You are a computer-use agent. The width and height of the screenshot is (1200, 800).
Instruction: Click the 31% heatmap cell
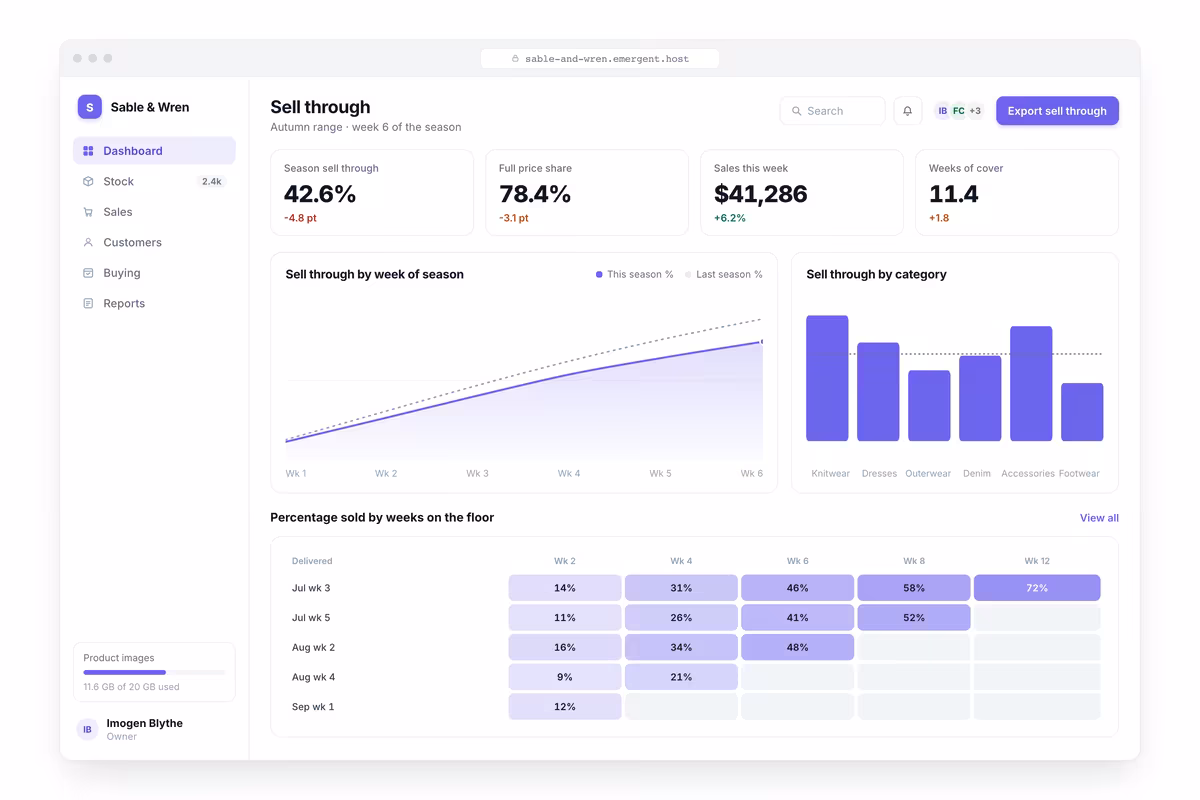(x=681, y=588)
